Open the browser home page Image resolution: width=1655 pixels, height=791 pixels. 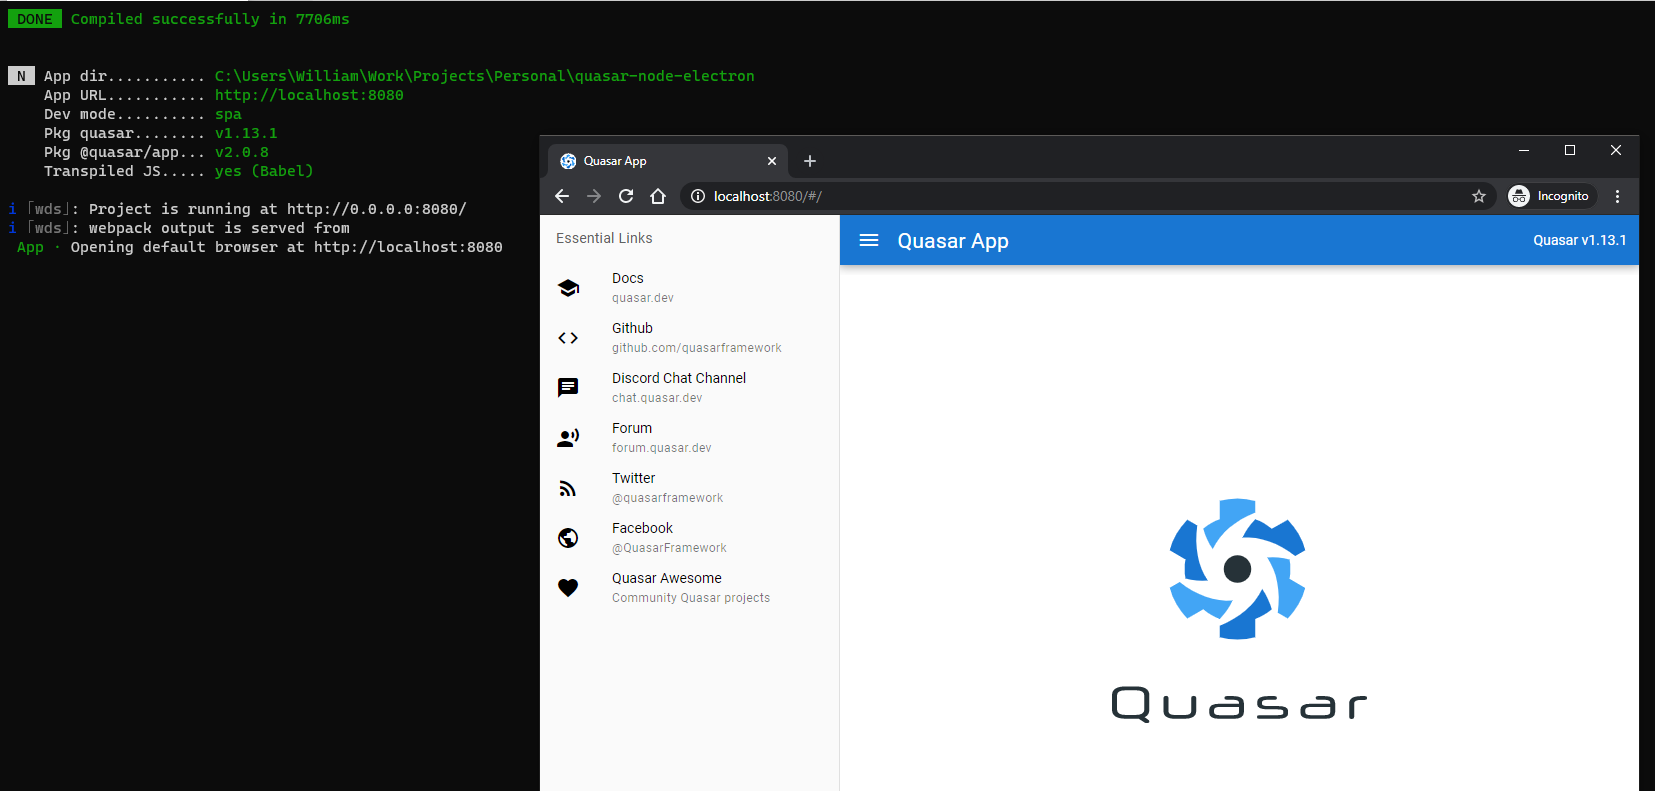click(x=658, y=196)
